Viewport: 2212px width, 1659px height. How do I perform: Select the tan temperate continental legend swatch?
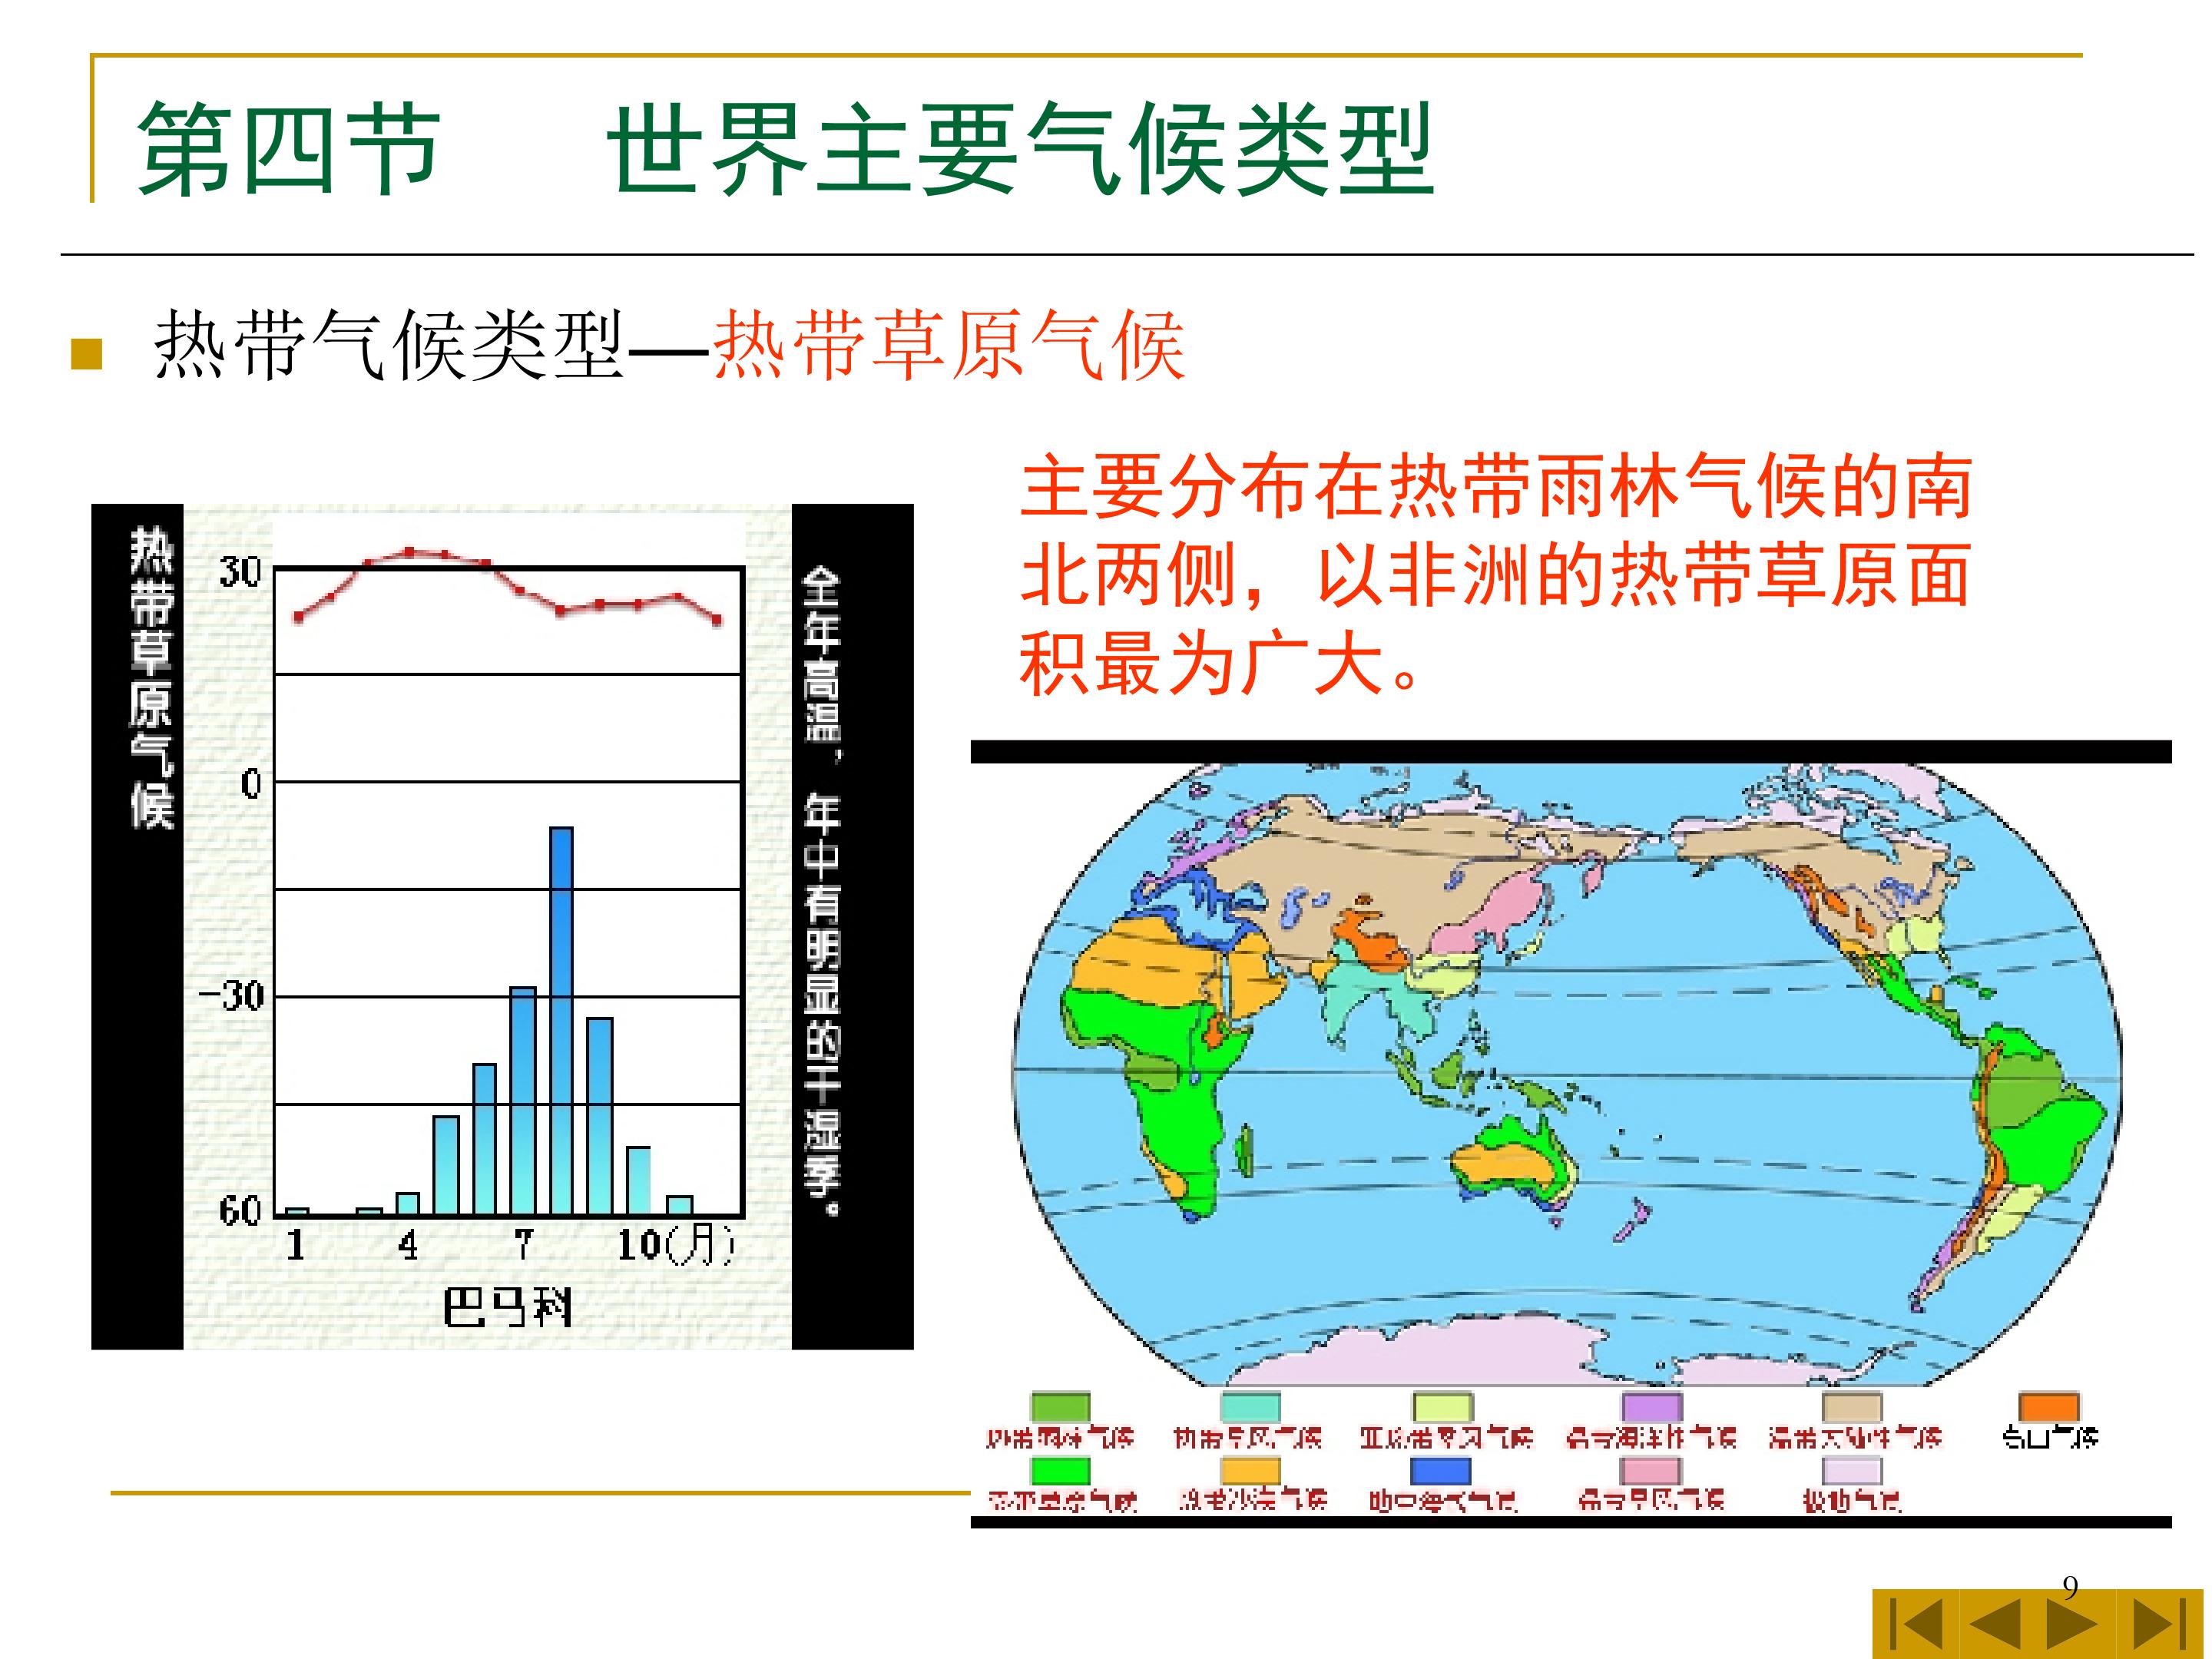click(1851, 1408)
